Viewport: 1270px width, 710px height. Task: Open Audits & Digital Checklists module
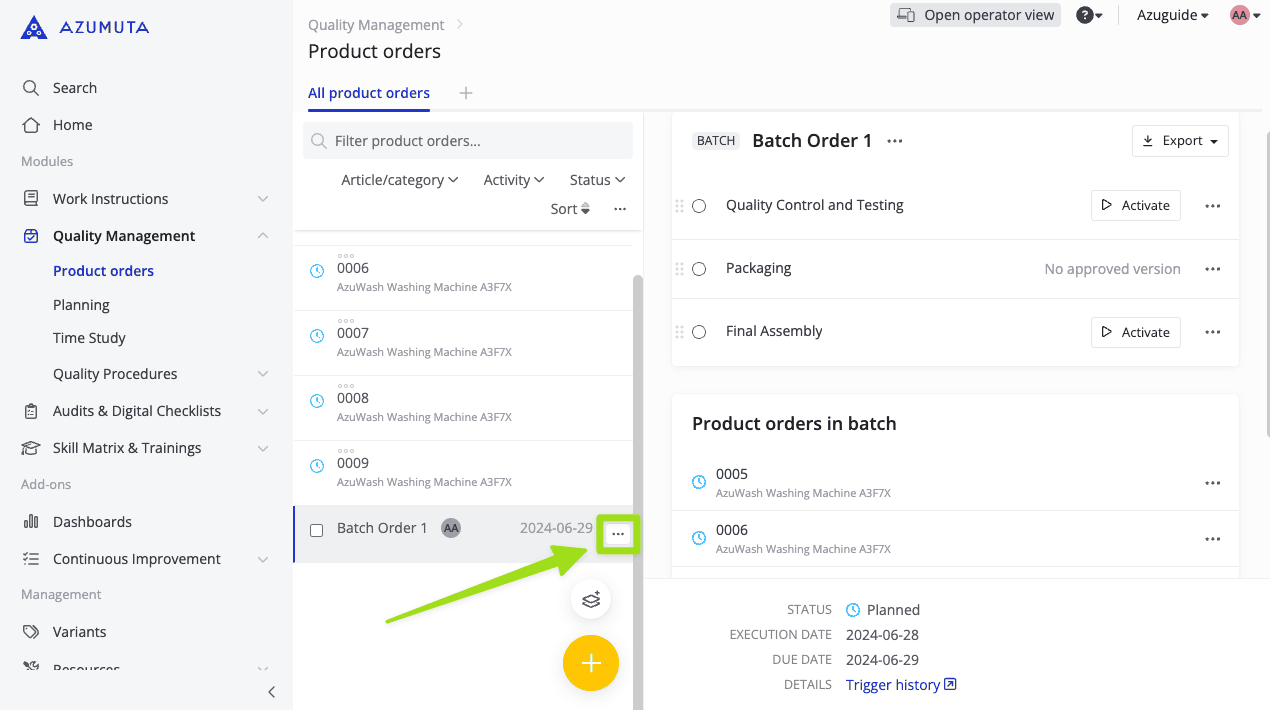tap(32, 410)
